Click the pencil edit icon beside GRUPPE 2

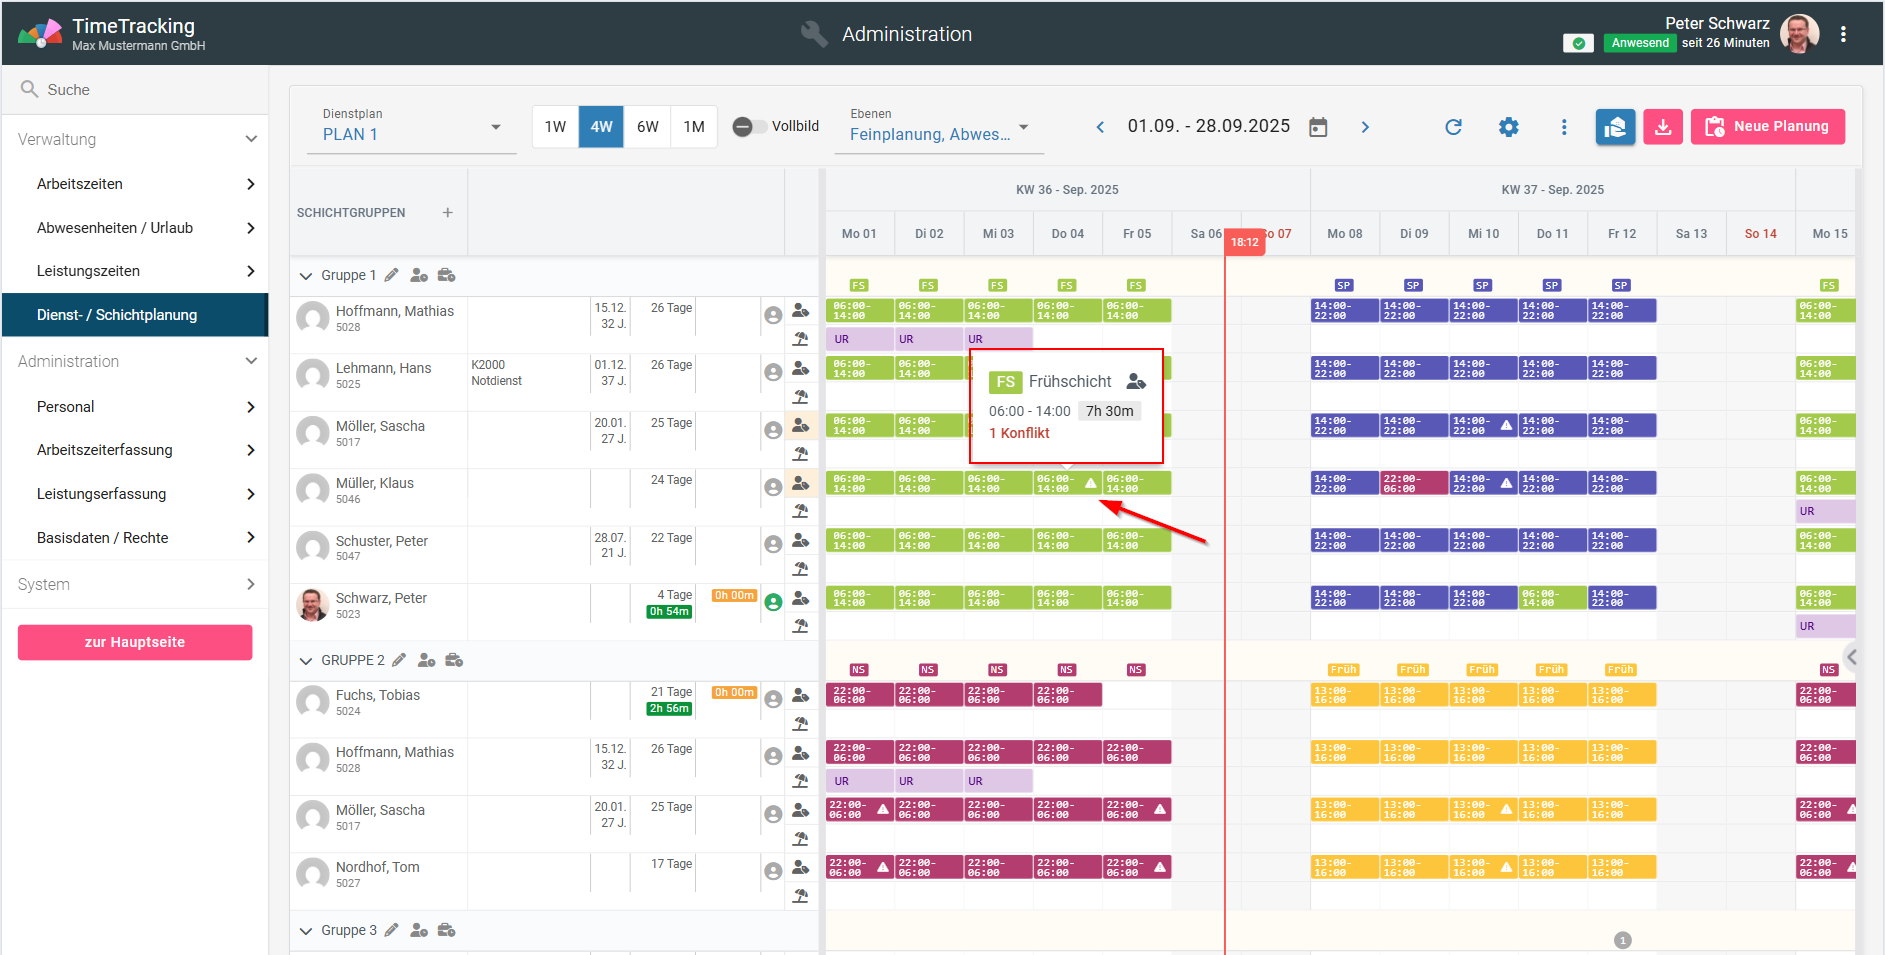point(399,660)
